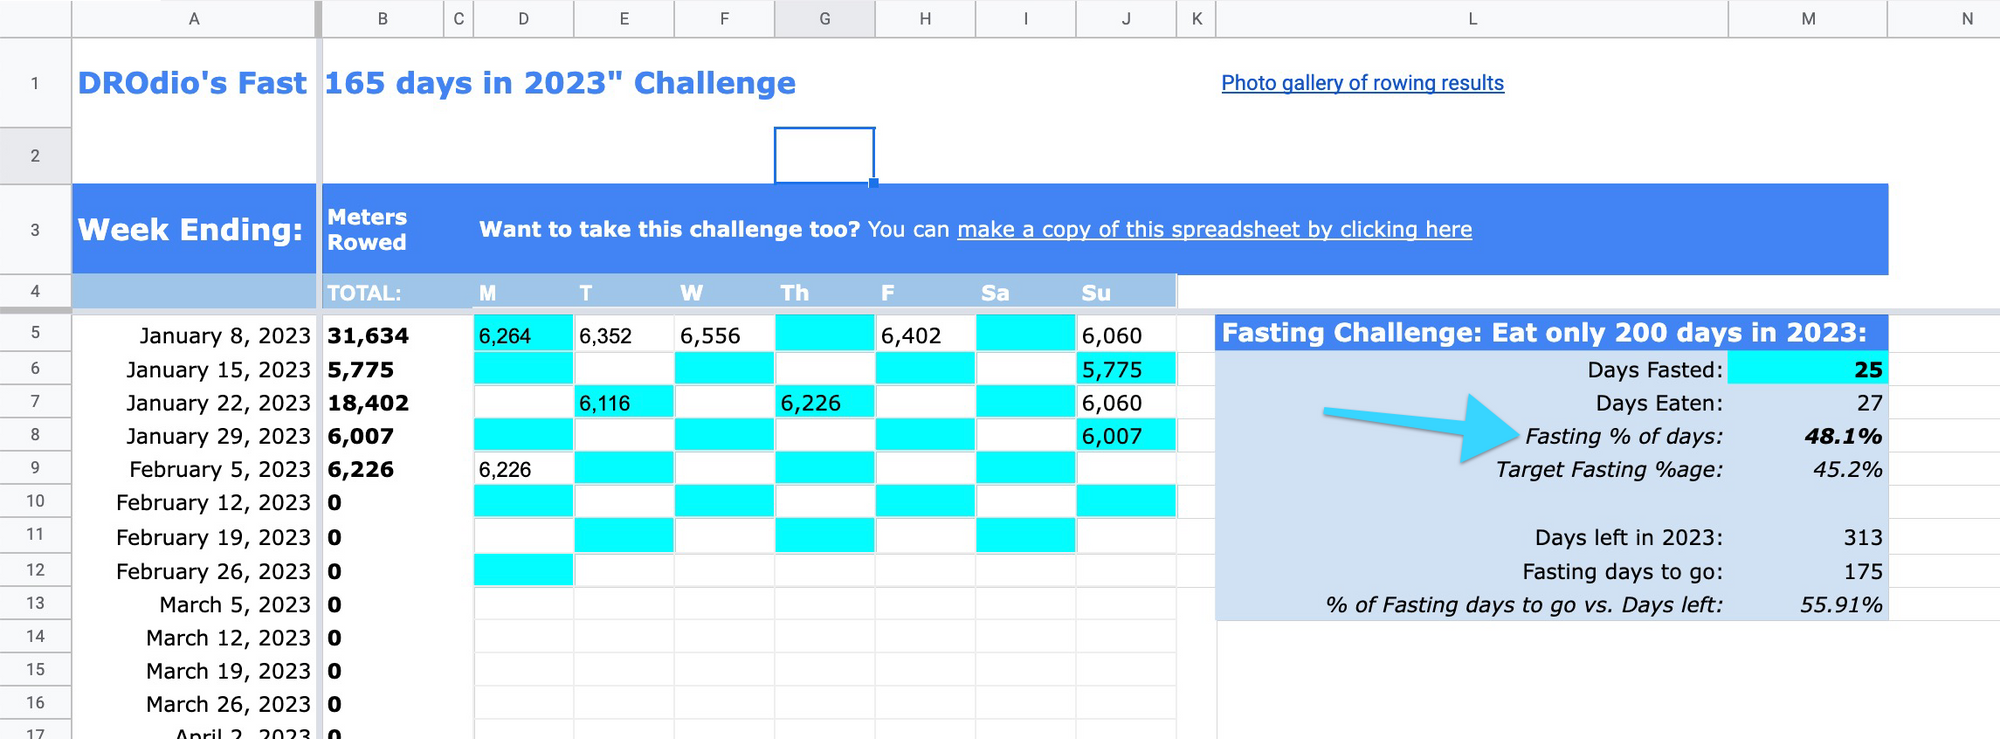Viewport: 2000px width, 739px height.
Task: Select the Target Fasting %age value 45.2%
Action: coord(1847,469)
